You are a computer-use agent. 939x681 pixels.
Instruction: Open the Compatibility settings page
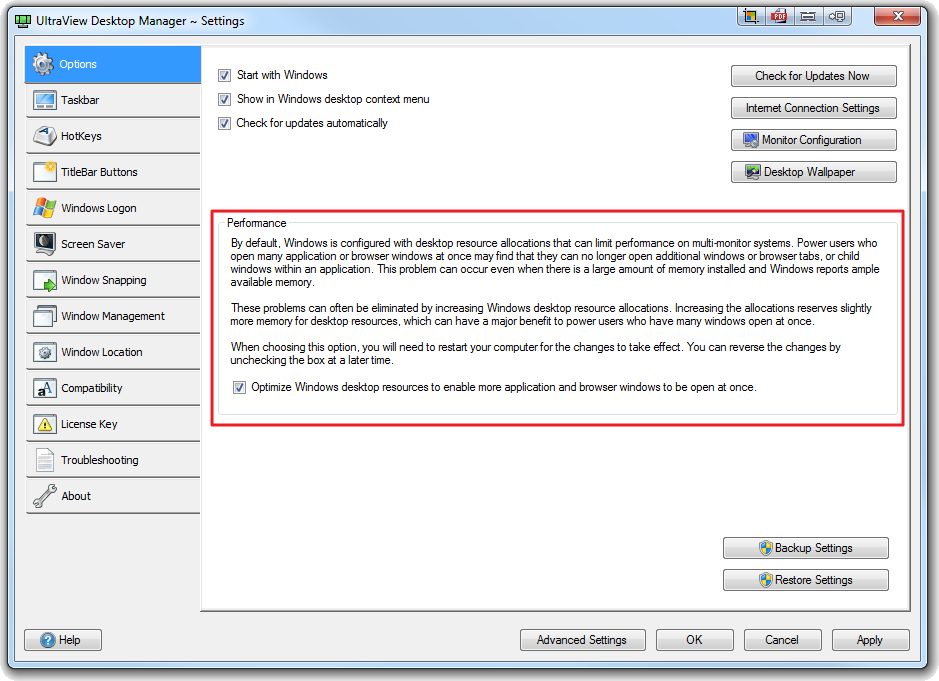tap(113, 388)
